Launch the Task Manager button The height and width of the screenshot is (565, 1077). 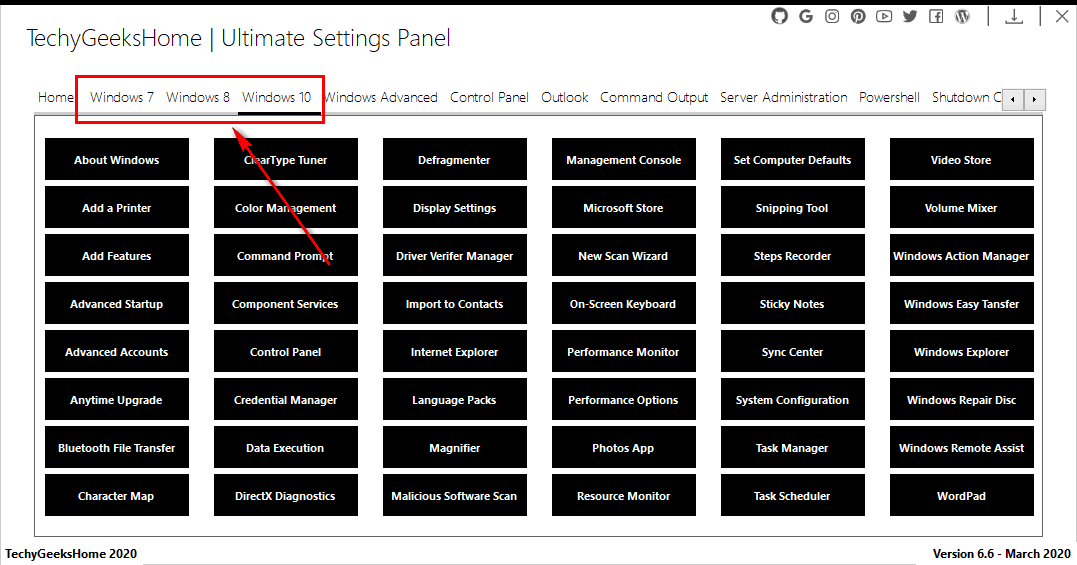(x=792, y=448)
